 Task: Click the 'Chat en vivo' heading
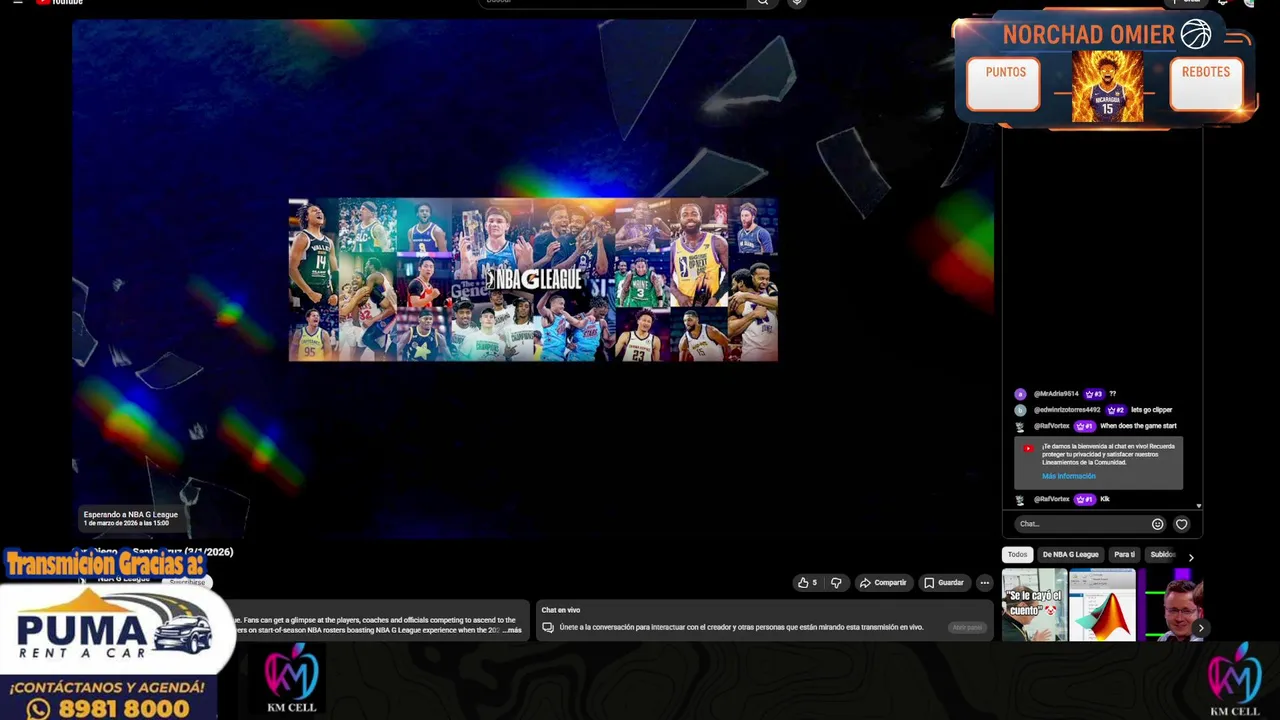[560, 610]
